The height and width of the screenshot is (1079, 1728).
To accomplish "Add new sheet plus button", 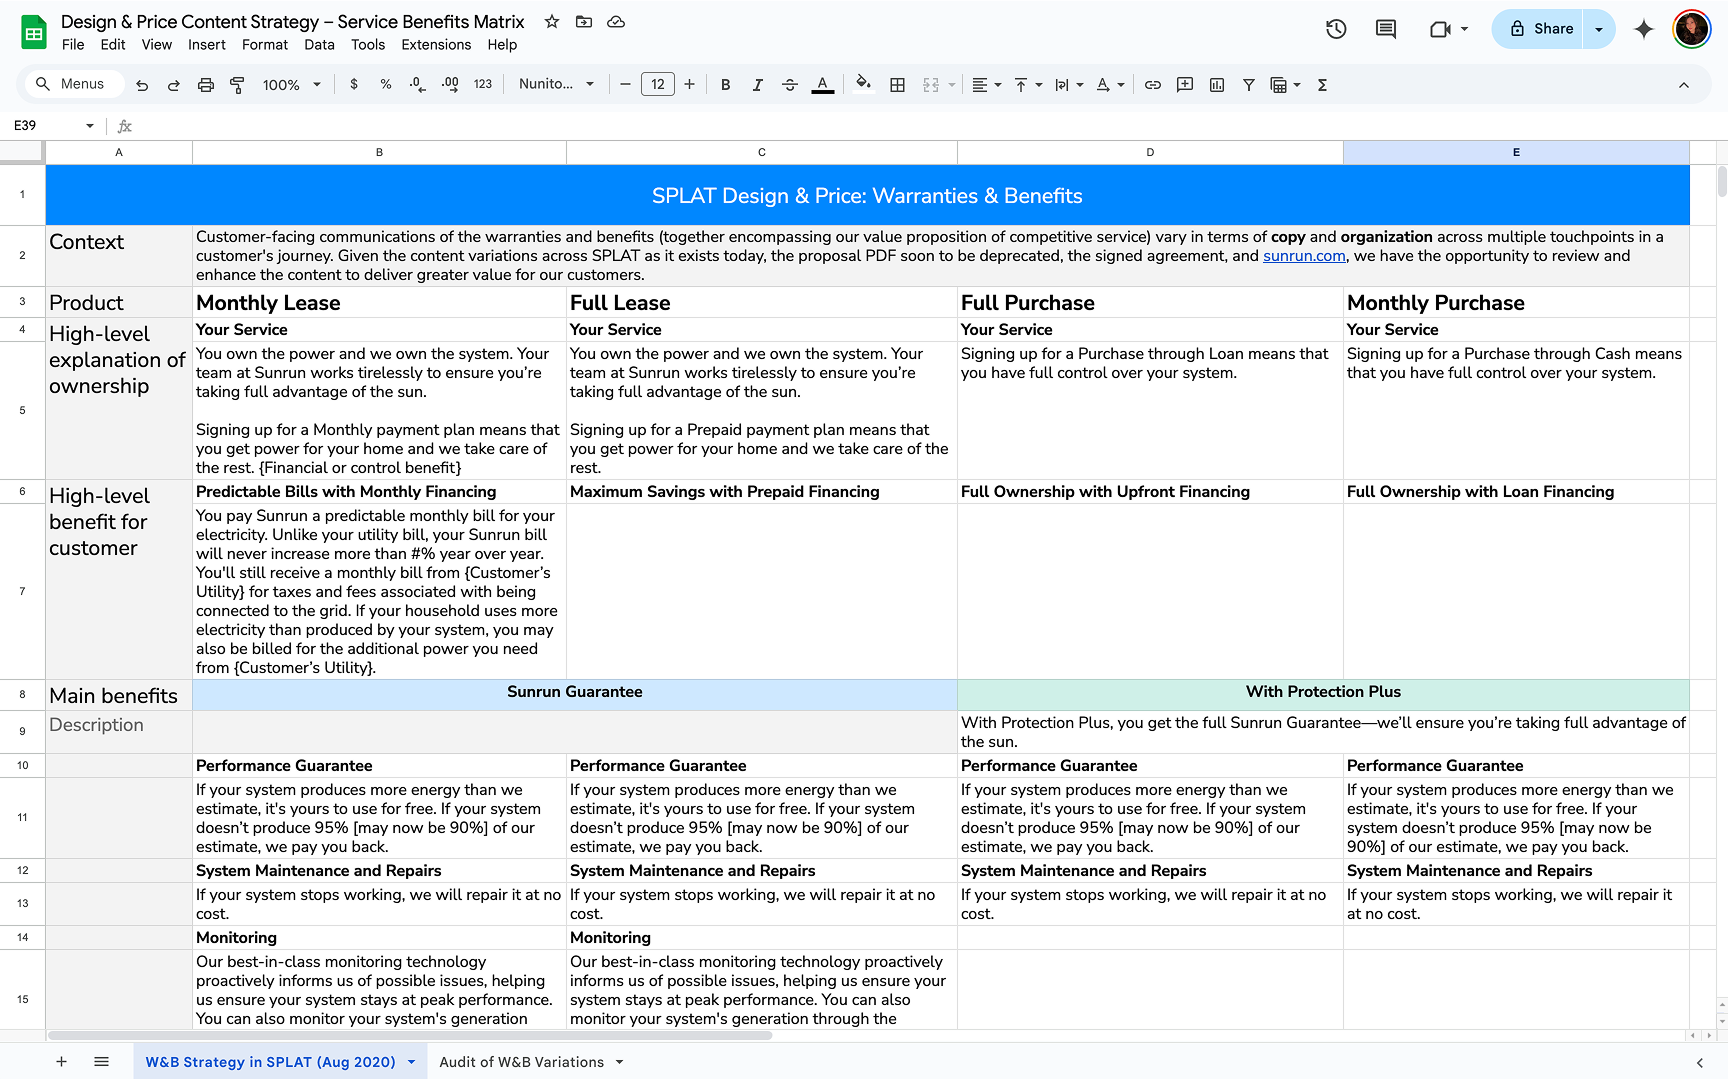I will point(61,1062).
